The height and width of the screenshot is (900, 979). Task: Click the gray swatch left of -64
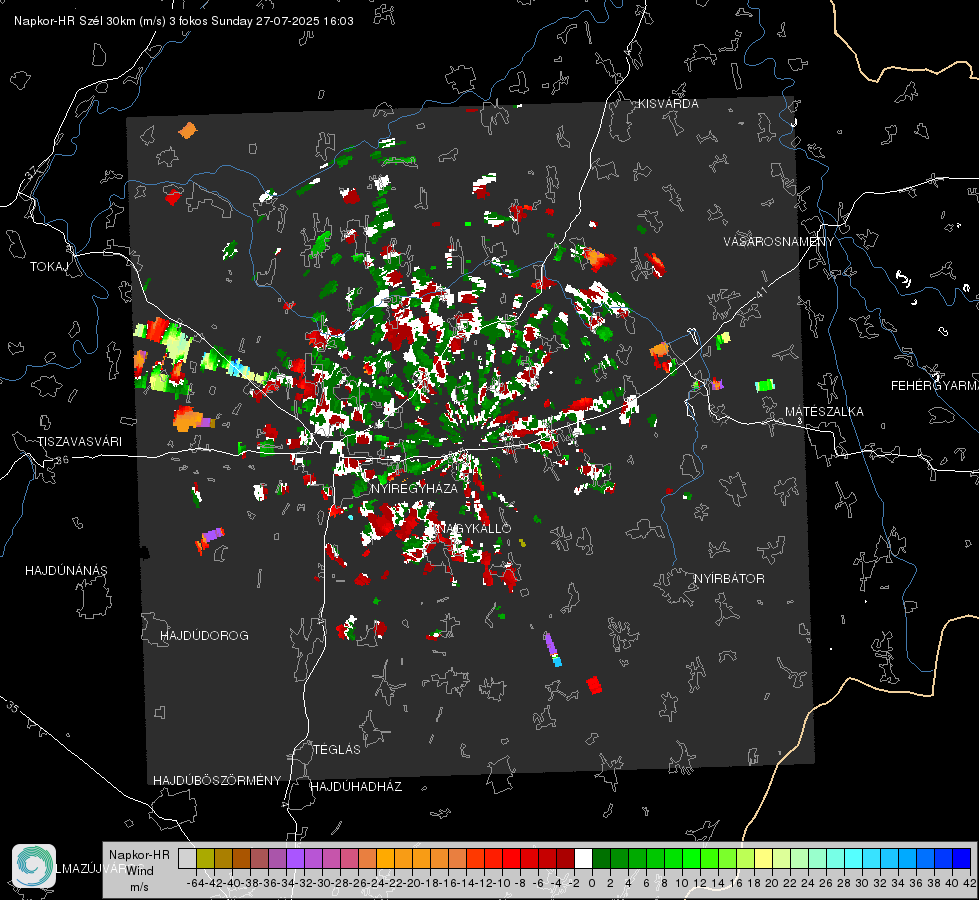point(187,858)
